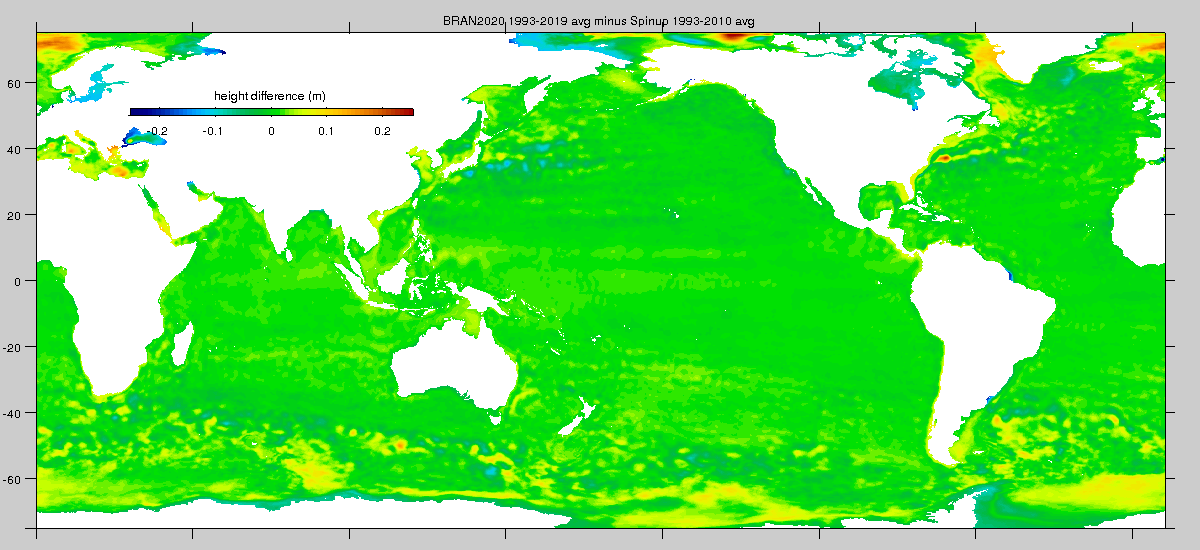Image resolution: width=1200 pixels, height=550 pixels.
Task: Click the "-40" latitude axis label
Action: [14, 413]
